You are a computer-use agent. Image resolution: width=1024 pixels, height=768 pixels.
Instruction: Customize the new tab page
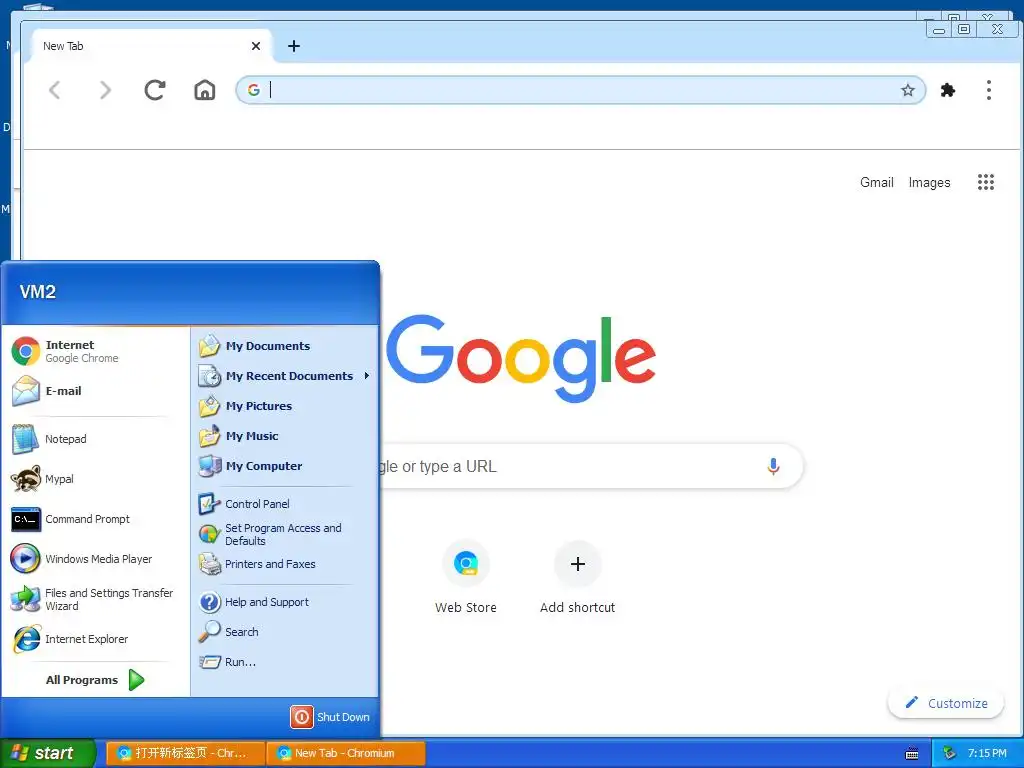(x=946, y=703)
